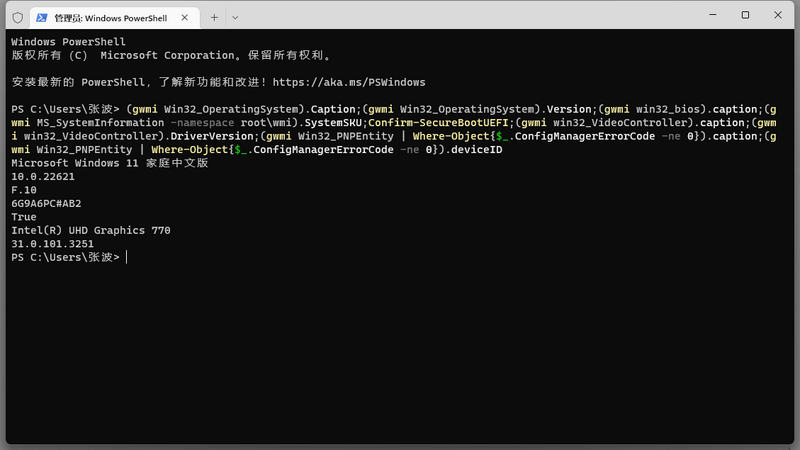Click the Secure Boot output True

[24, 217]
